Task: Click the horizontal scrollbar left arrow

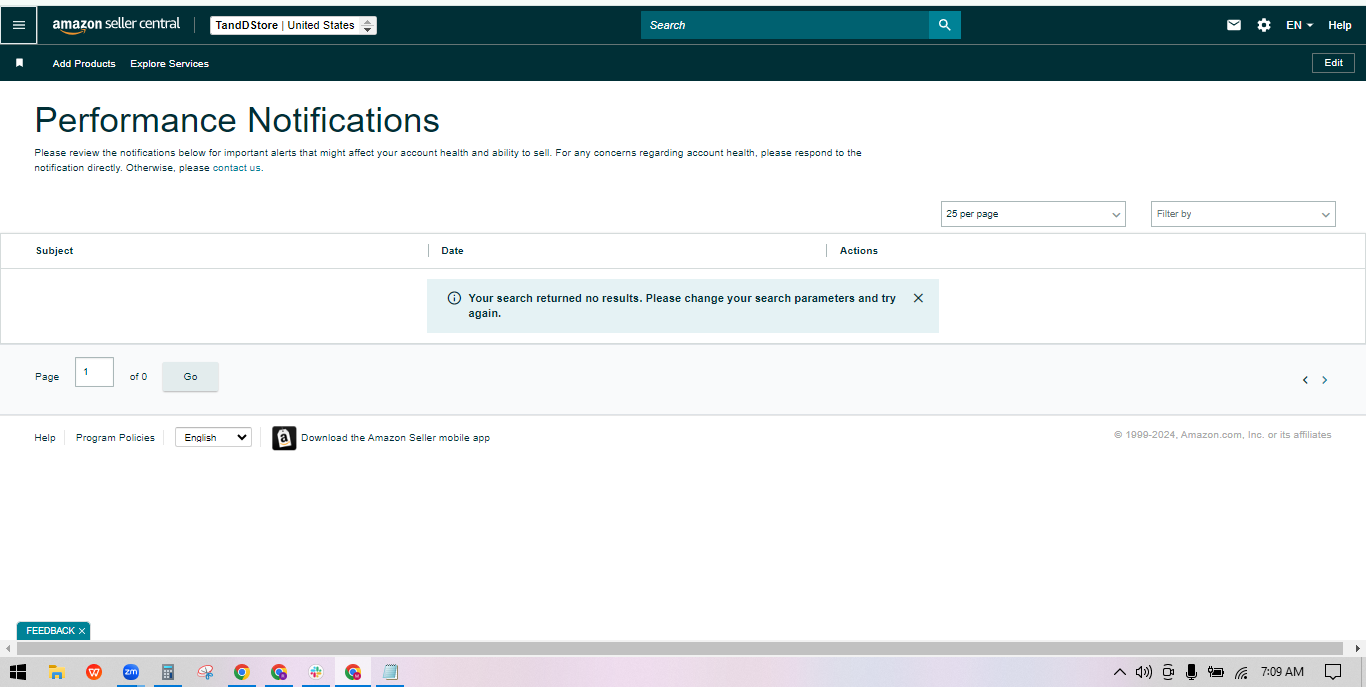Action: [x=8, y=649]
